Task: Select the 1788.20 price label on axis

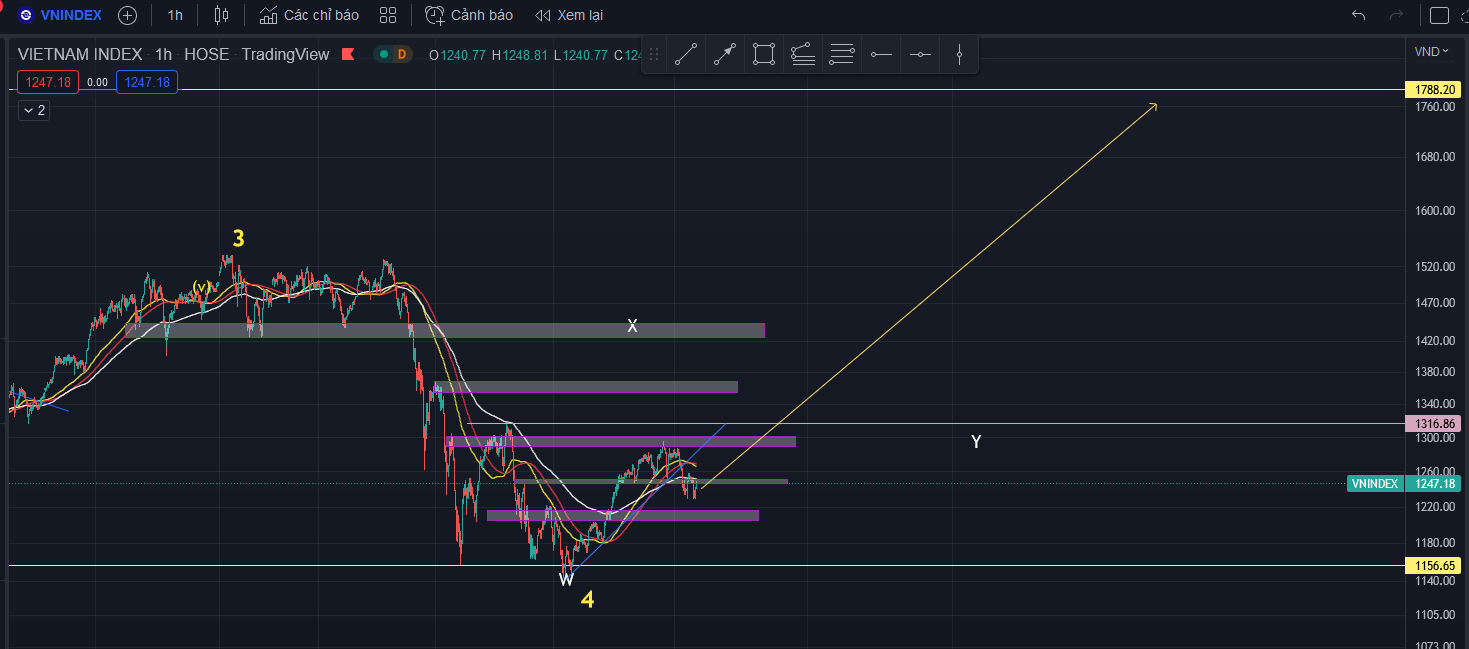Action: point(1434,90)
